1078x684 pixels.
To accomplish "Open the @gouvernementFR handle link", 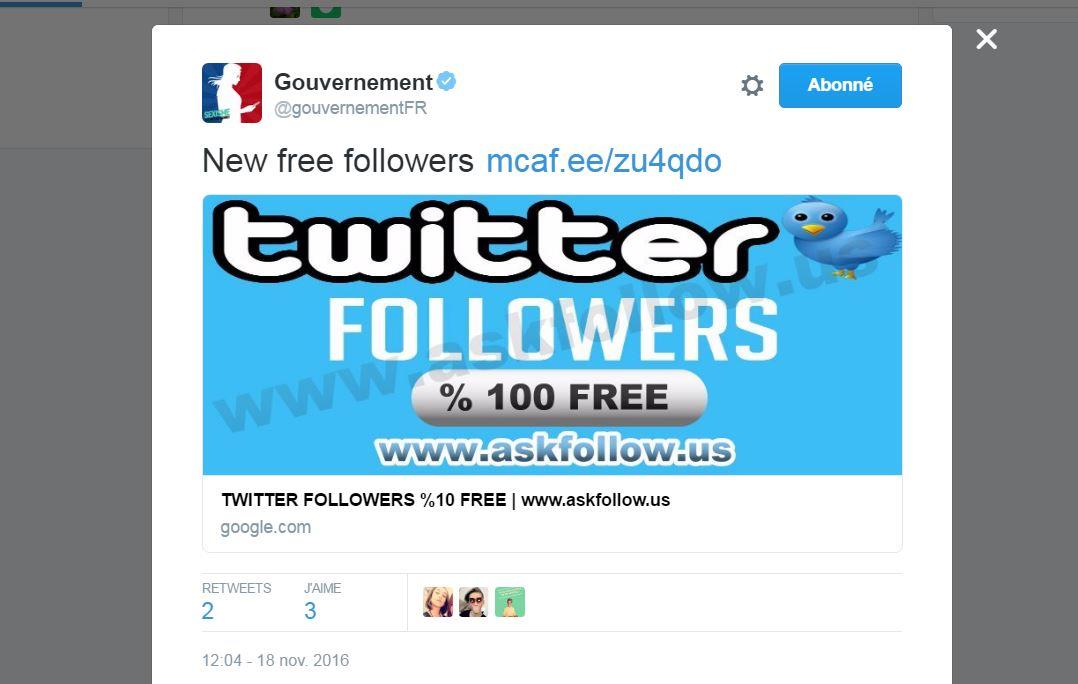I will 351,108.
